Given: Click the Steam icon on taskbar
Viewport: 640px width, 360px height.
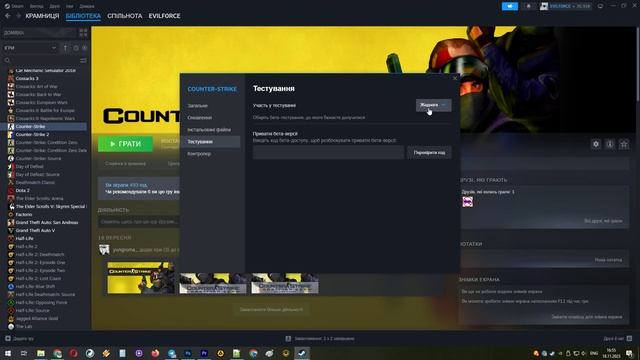Looking at the screenshot, I should 302,353.
